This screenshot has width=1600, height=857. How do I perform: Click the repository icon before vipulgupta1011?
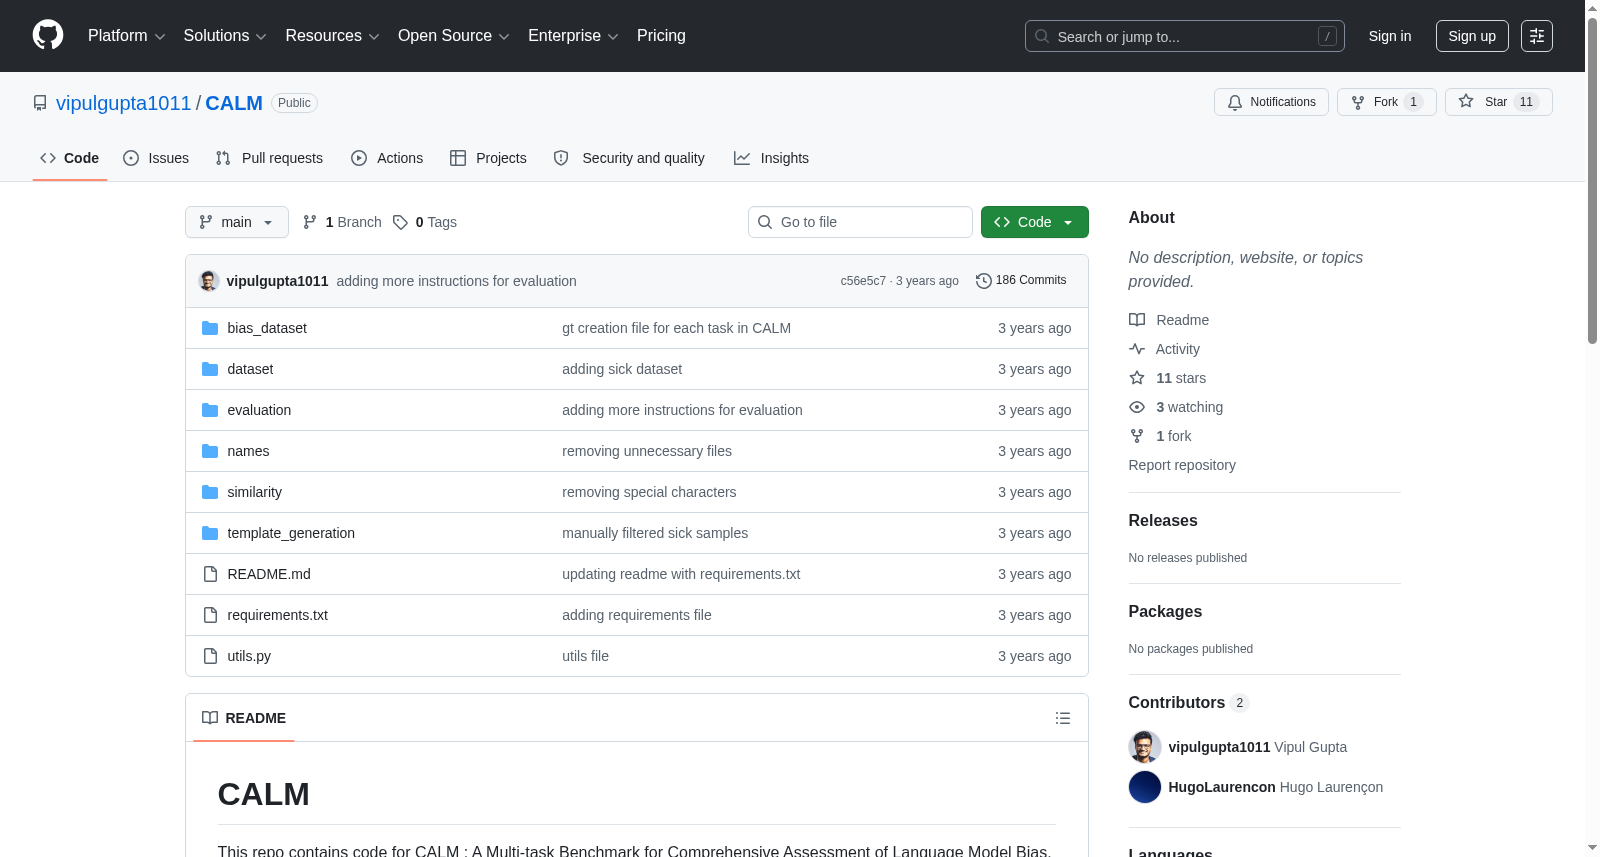[x=40, y=103]
